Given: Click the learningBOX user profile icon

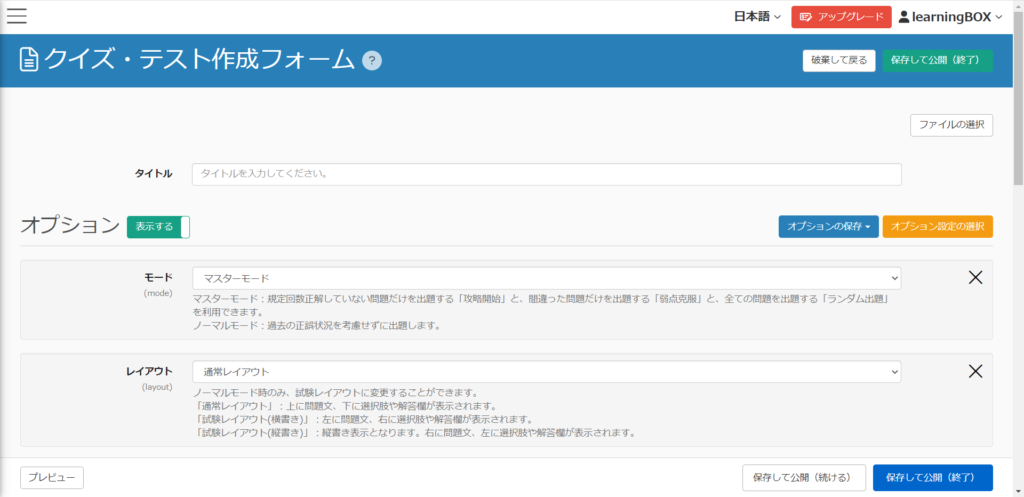Looking at the screenshot, I should (x=904, y=17).
